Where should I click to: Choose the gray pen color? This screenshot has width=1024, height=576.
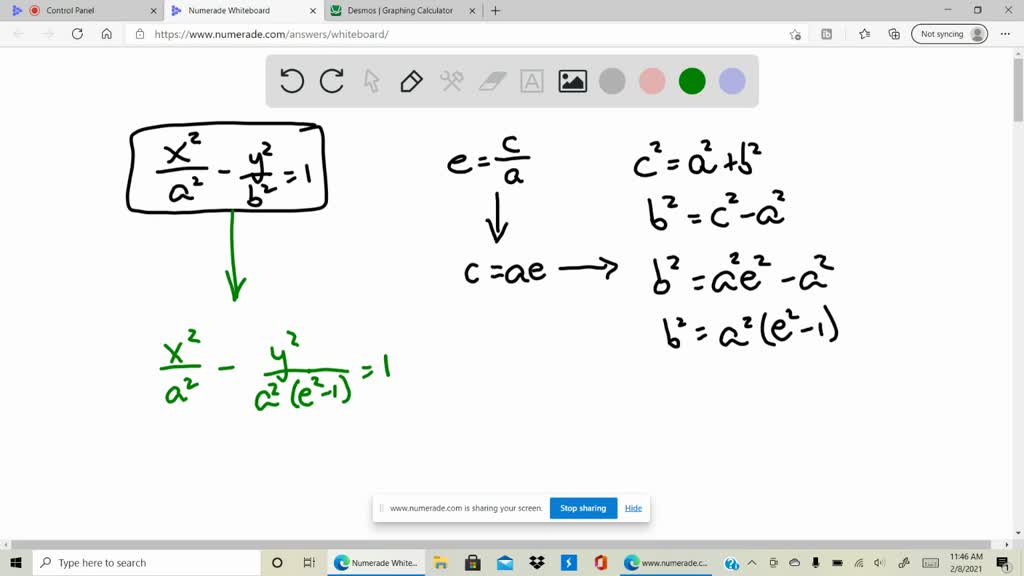coord(612,81)
